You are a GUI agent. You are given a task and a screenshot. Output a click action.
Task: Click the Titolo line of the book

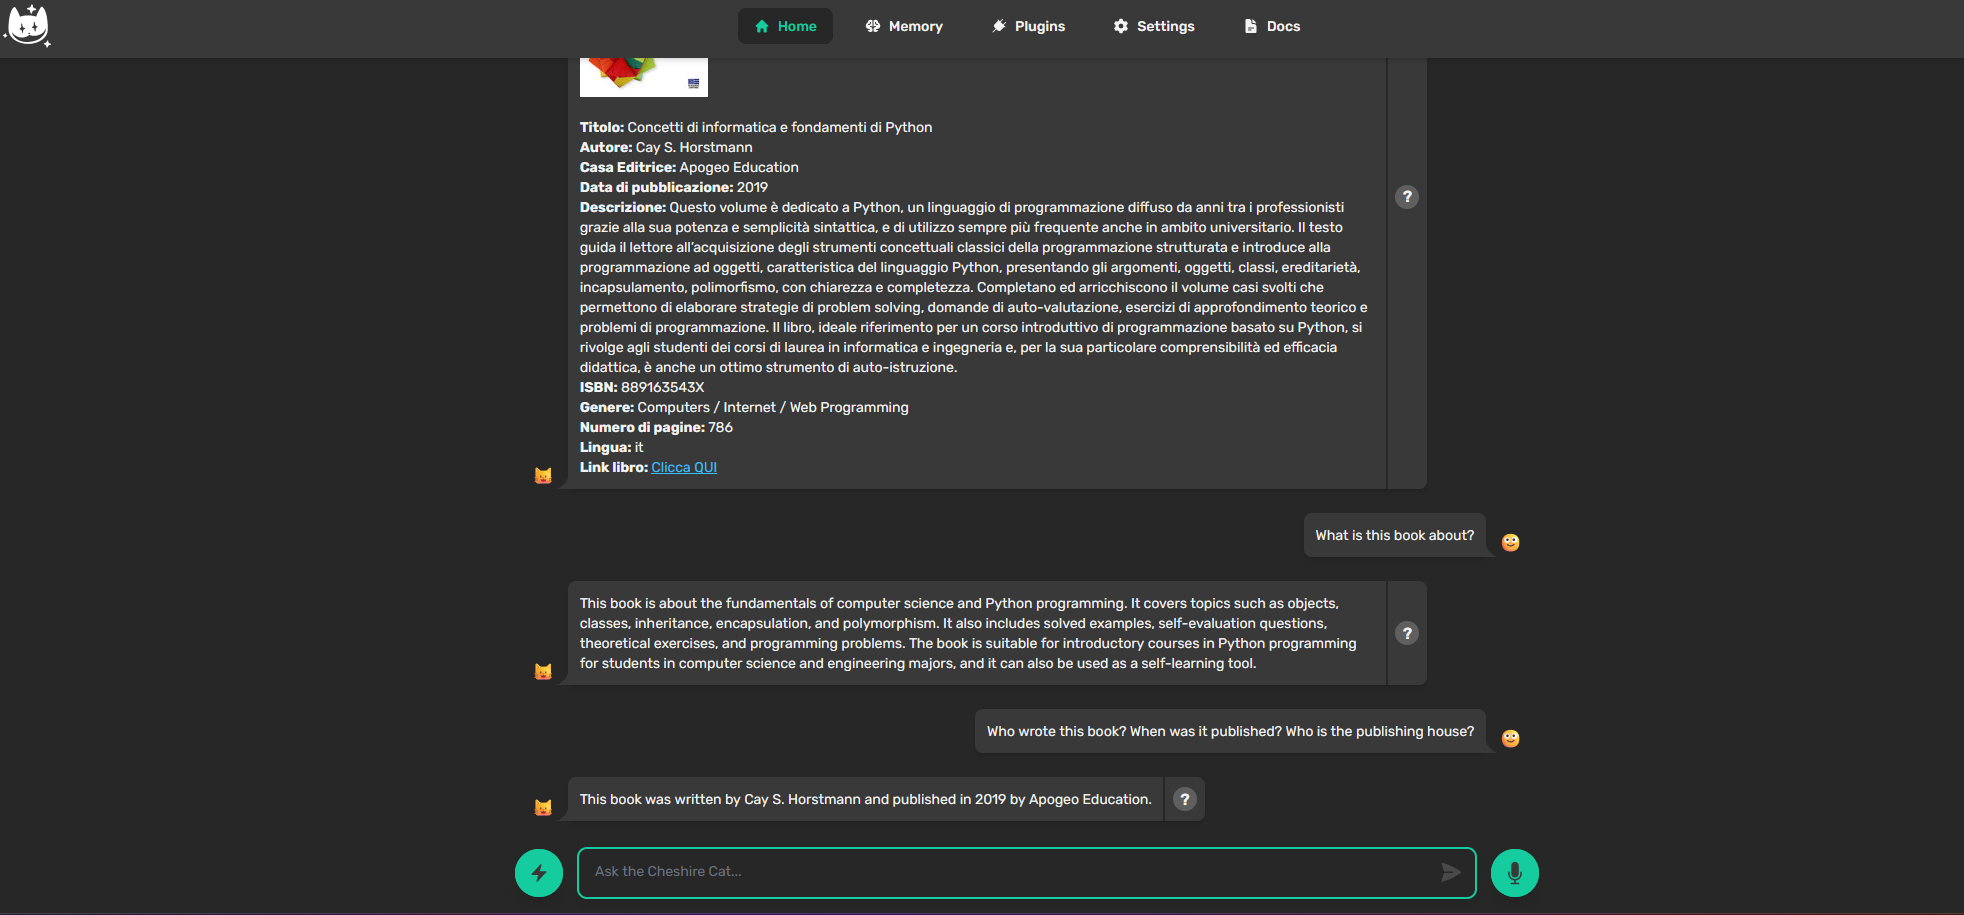pos(756,127)
